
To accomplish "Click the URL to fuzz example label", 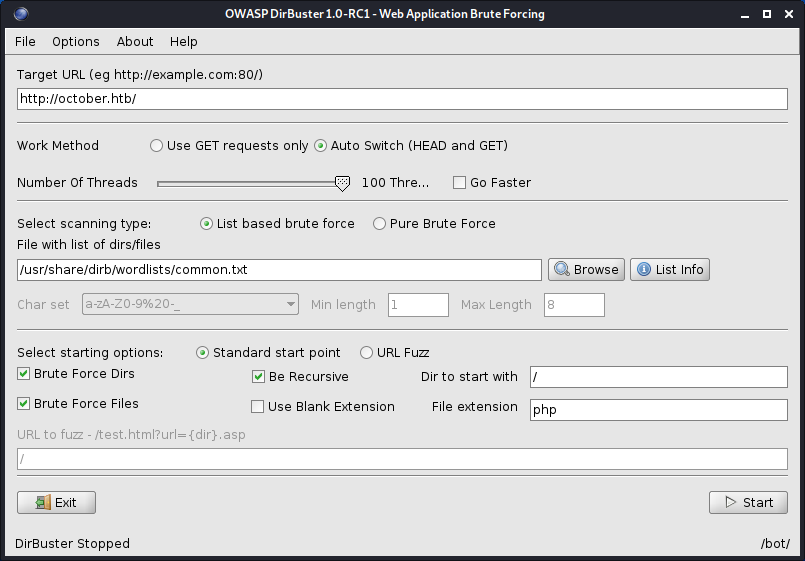I will [131, 435].
